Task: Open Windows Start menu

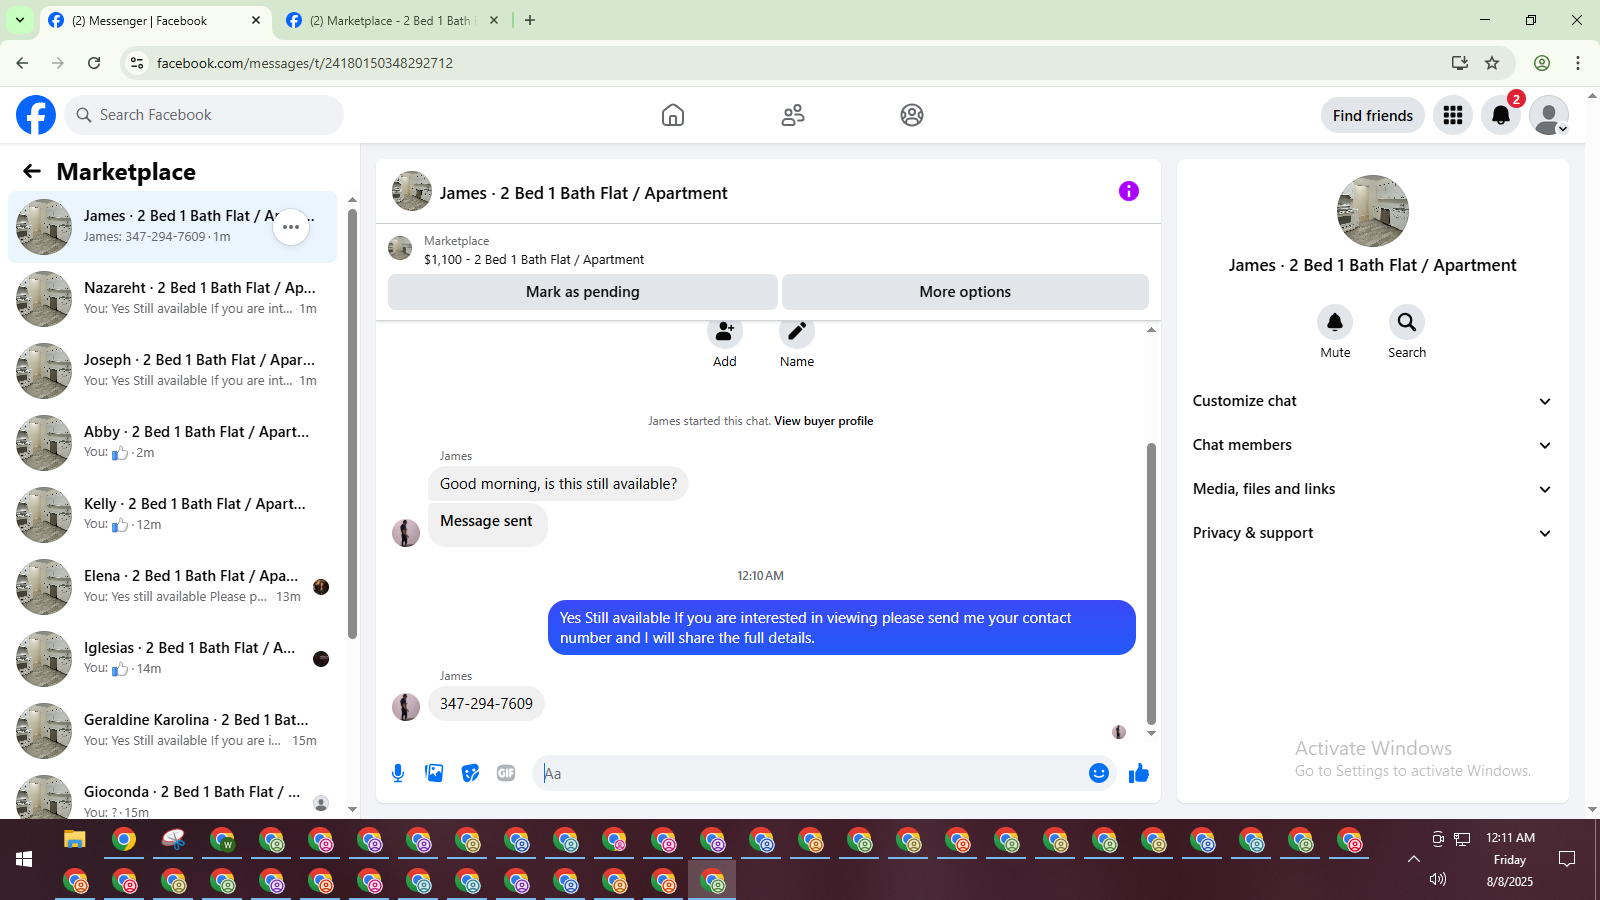Action: [24, 859]
